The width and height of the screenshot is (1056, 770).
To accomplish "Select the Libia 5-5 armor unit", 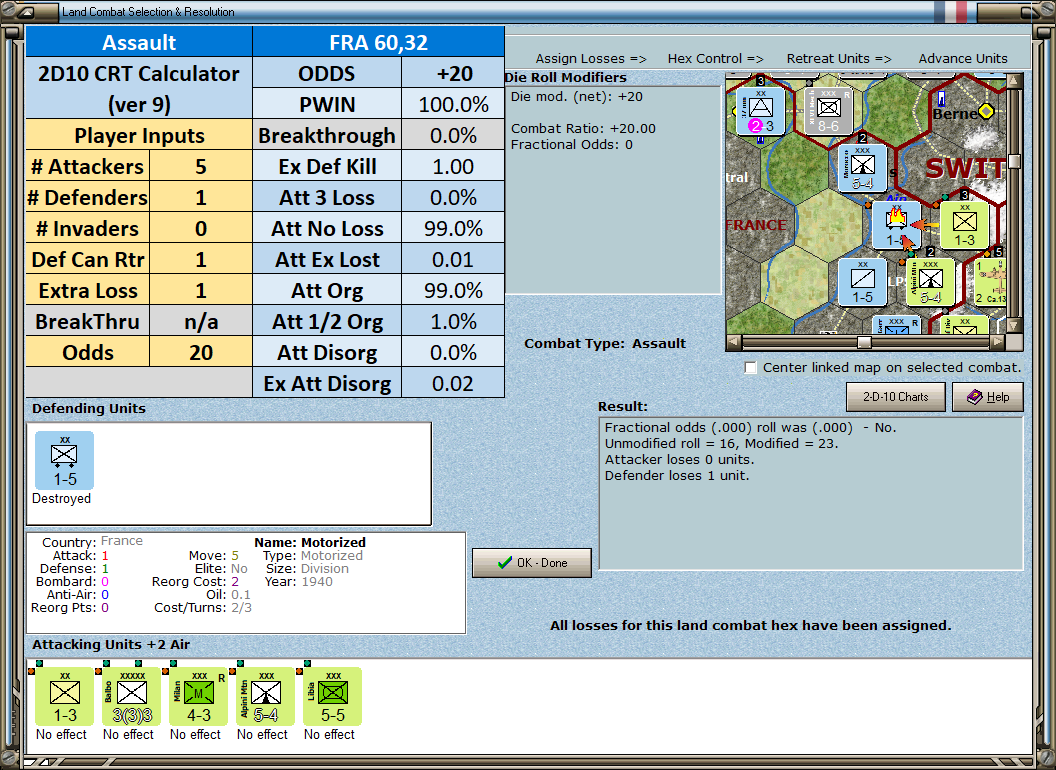I will coord(332,697).
